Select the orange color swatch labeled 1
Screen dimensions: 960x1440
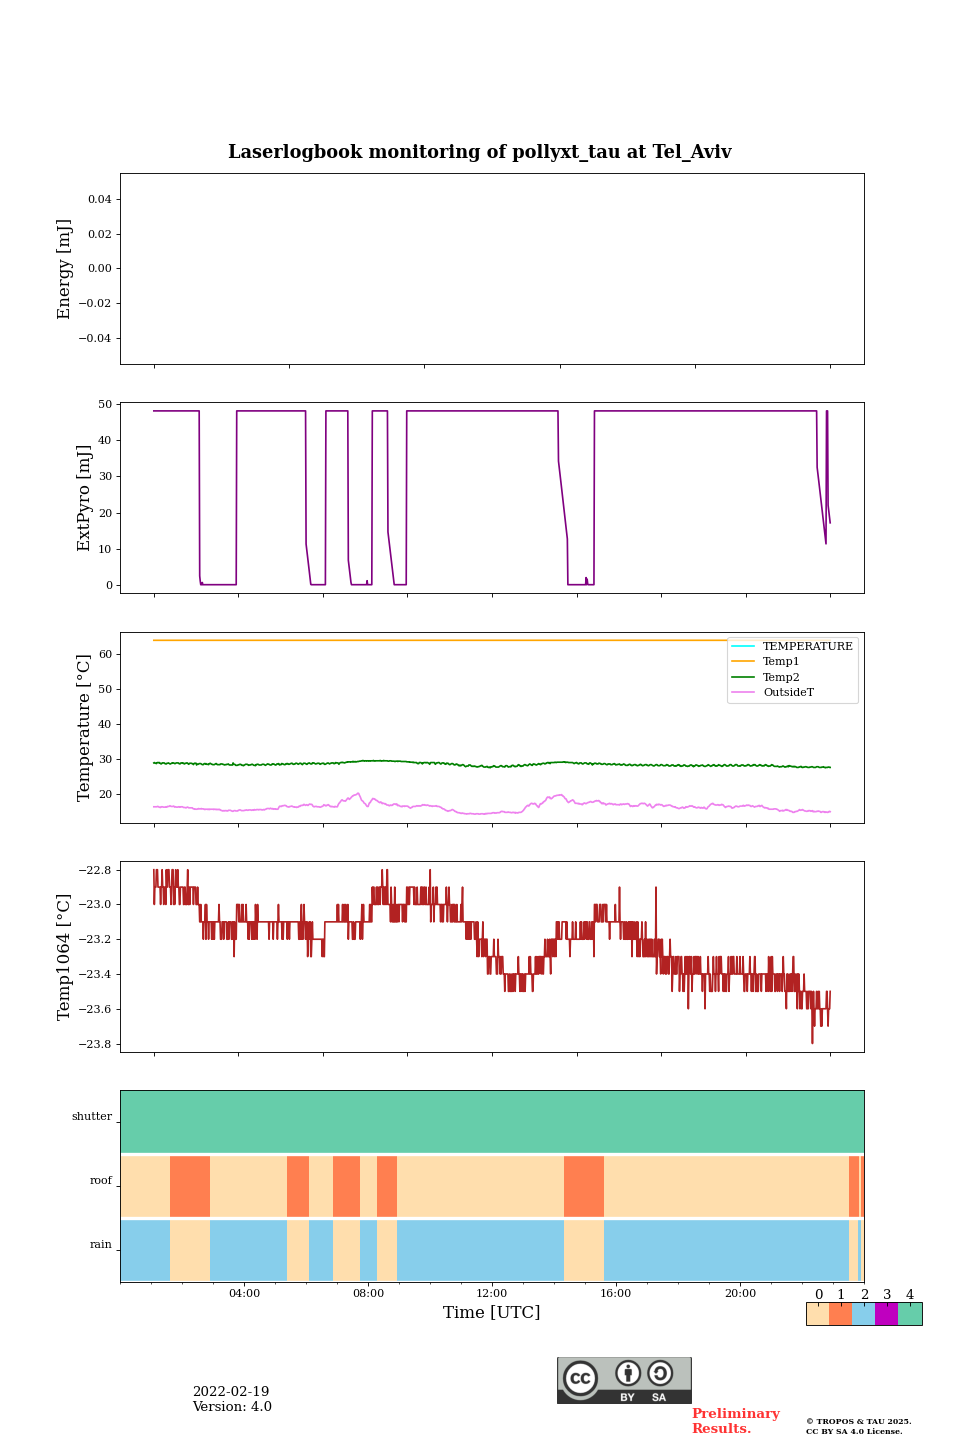pos(840,1314)
